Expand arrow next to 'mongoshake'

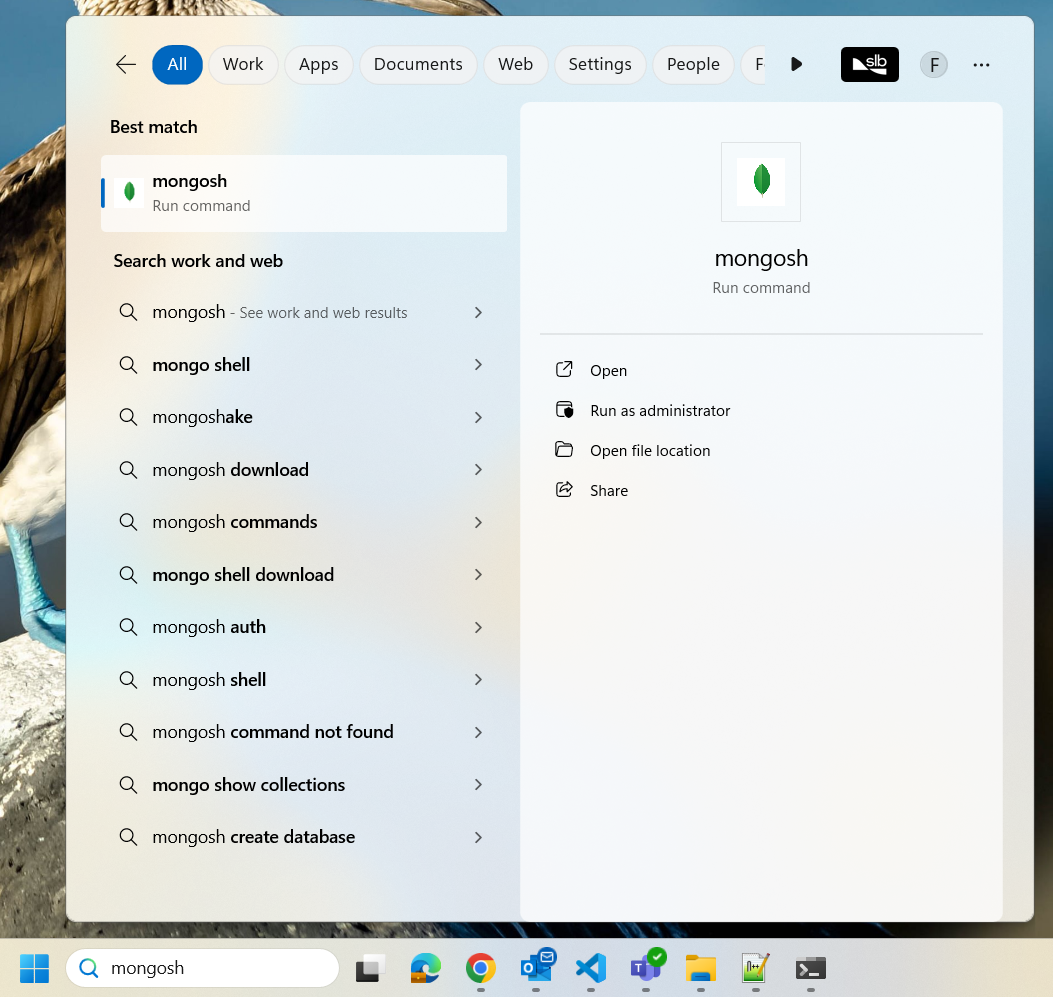click(478, 418)
